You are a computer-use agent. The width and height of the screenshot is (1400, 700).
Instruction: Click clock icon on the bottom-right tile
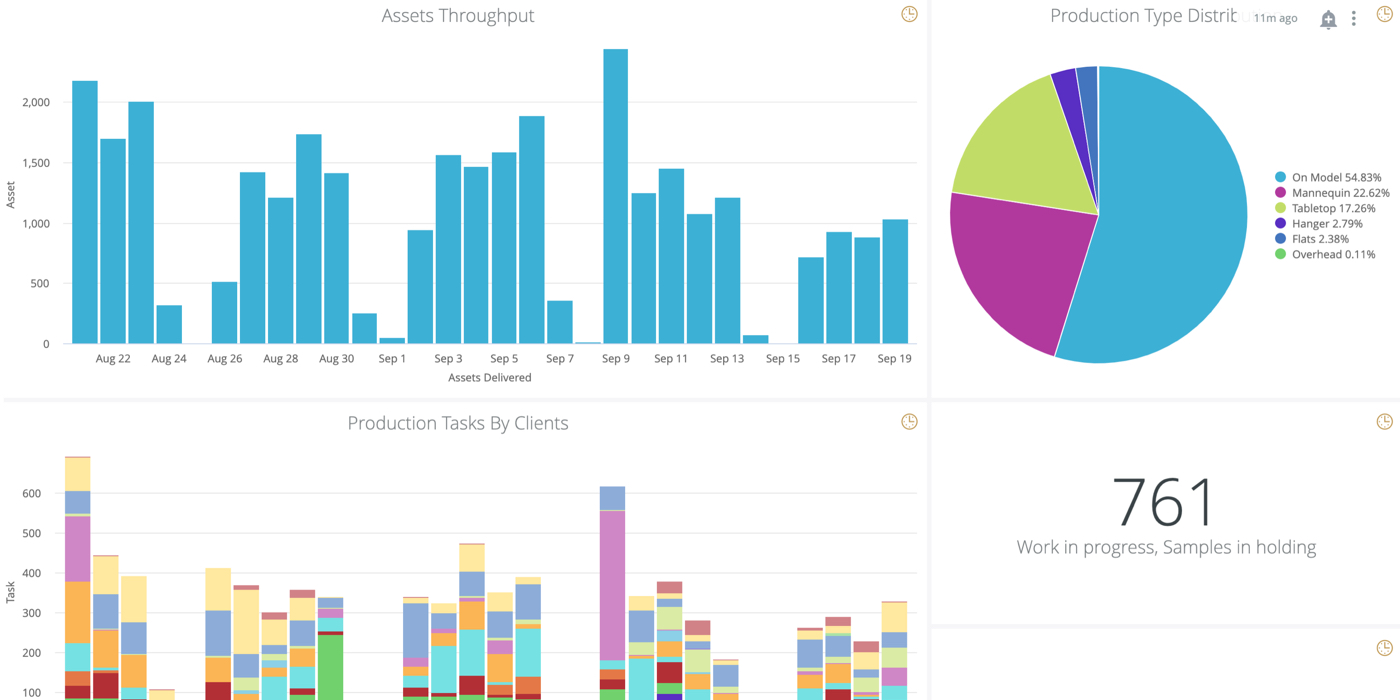point(1384,648)
